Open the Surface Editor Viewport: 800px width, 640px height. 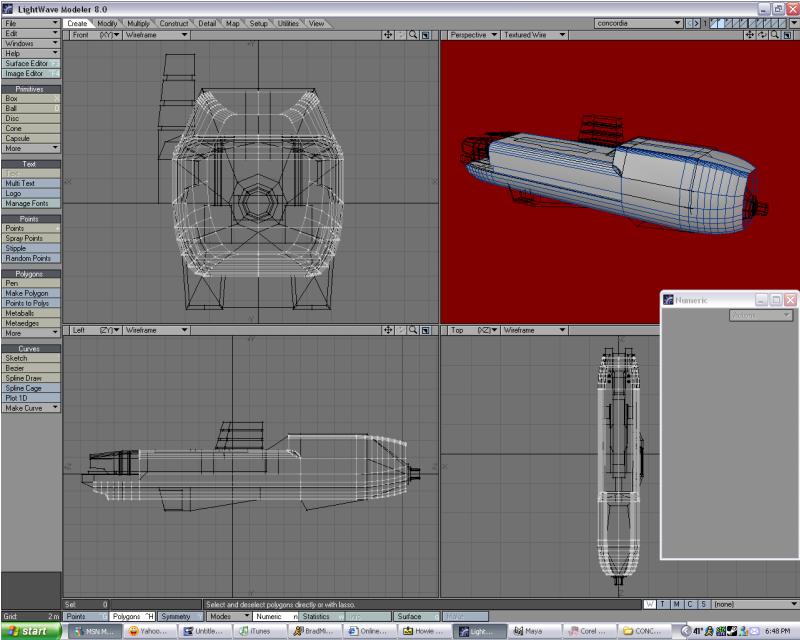pyautogui.click(x=31, y=63)
